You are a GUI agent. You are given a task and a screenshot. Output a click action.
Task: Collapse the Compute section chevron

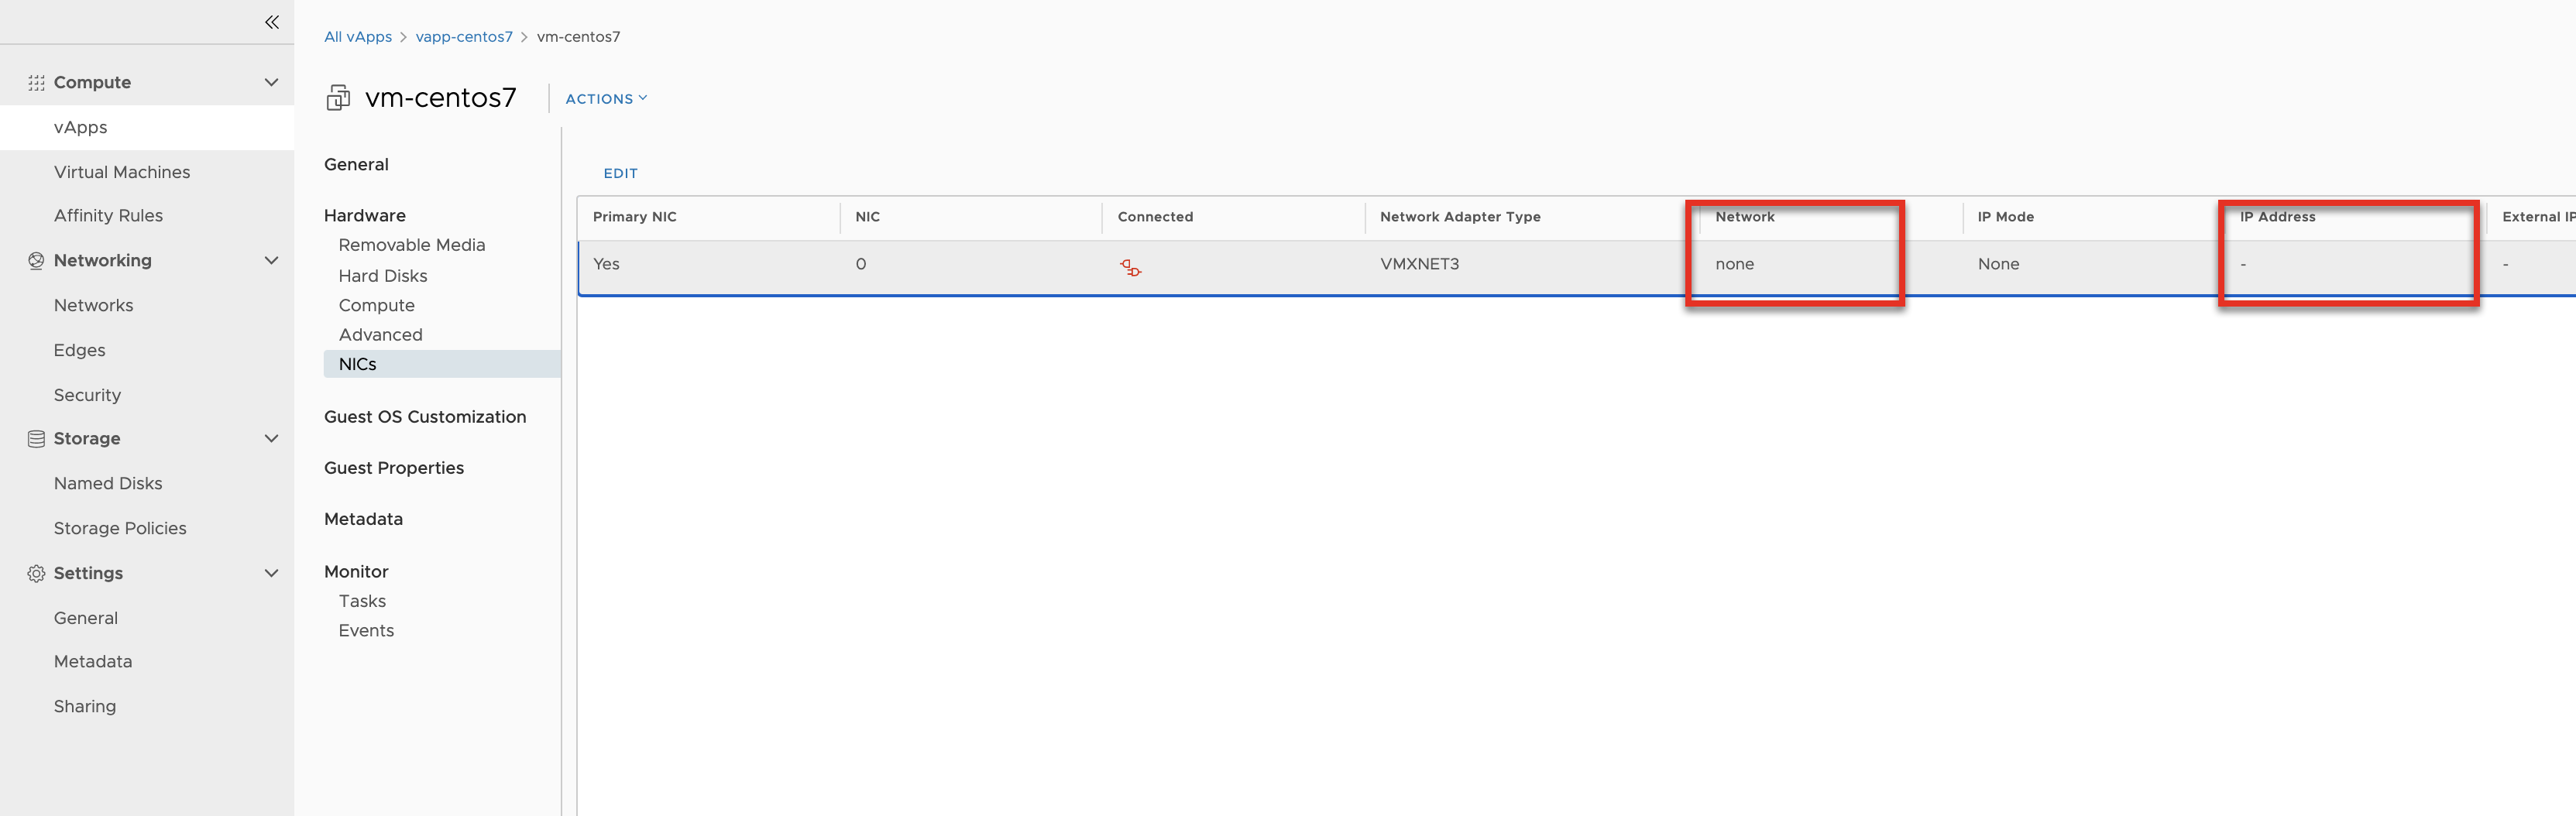click(271, 83)
